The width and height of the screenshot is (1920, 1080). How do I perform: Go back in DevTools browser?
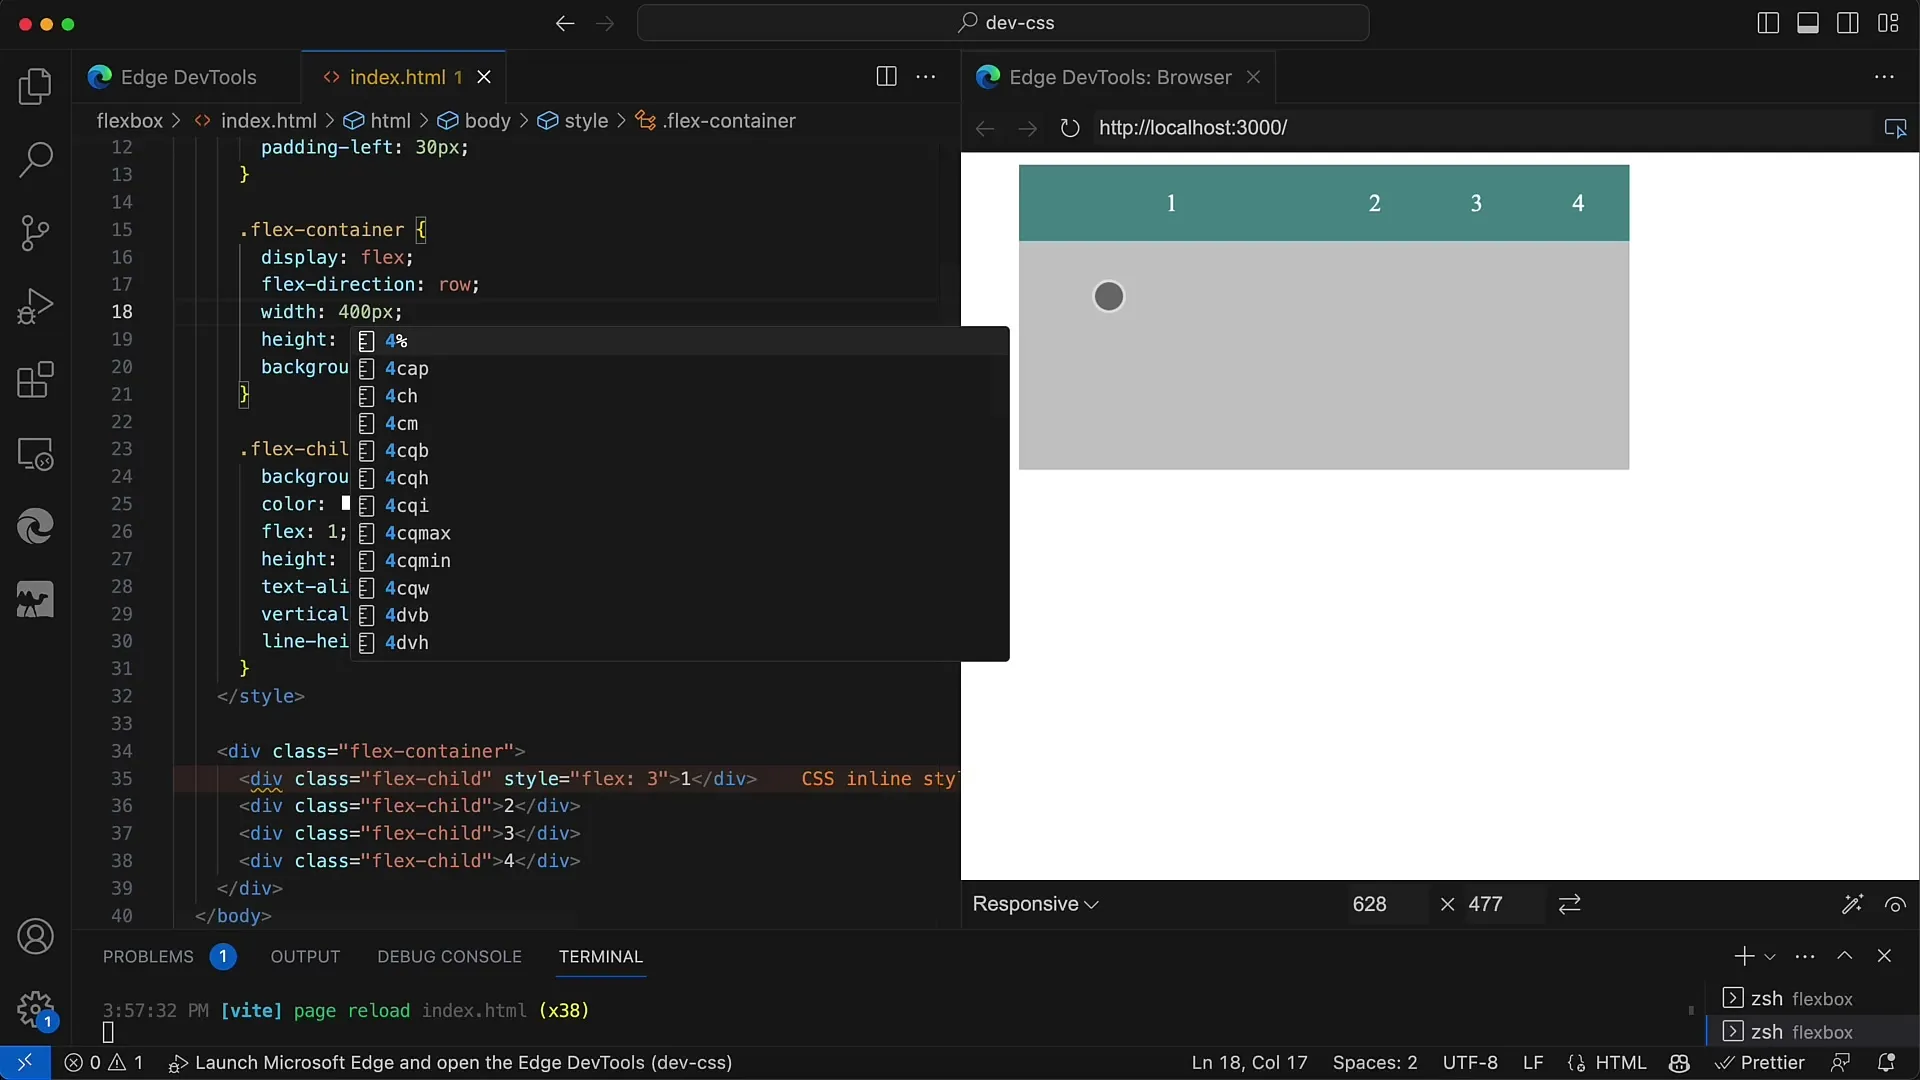point(985,128)
